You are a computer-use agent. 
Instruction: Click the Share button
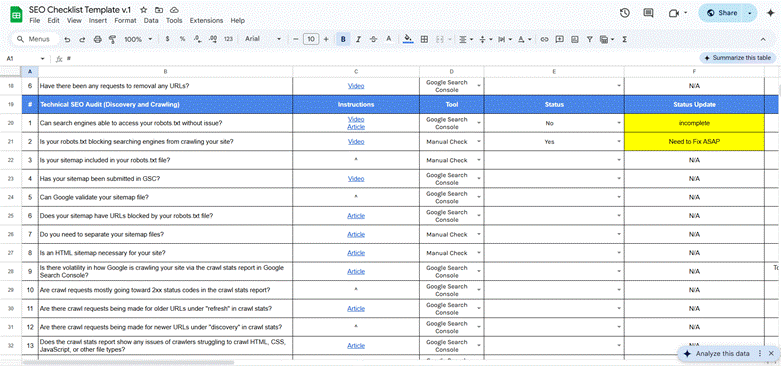coord(722,13)
